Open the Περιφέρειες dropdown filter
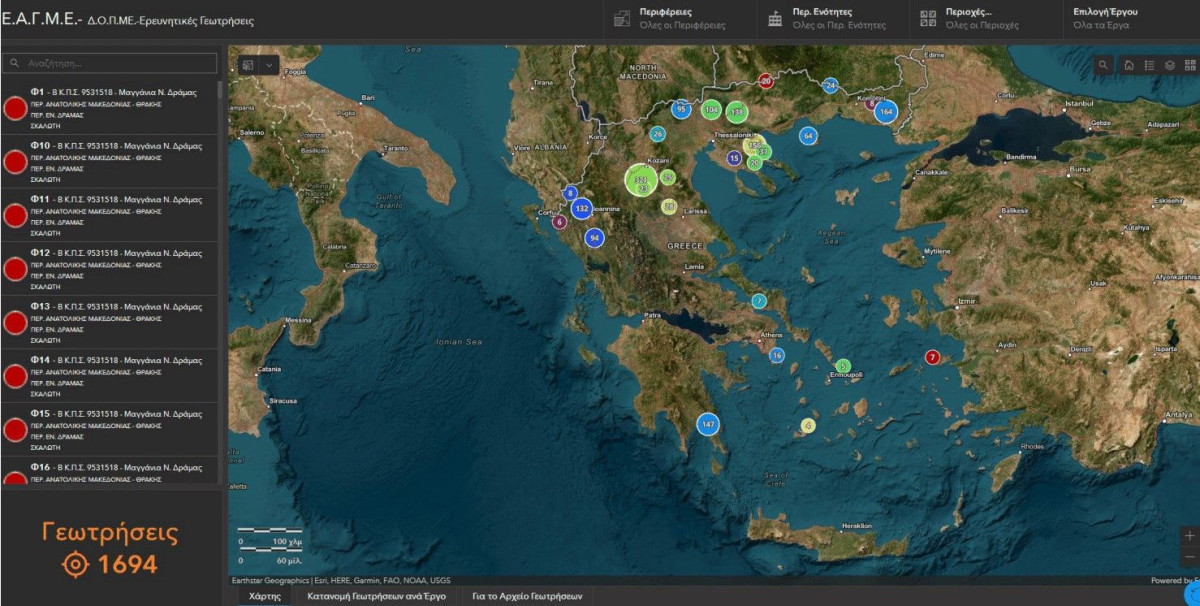Viewport: 1200px width, 606px height. click(679, 19)
